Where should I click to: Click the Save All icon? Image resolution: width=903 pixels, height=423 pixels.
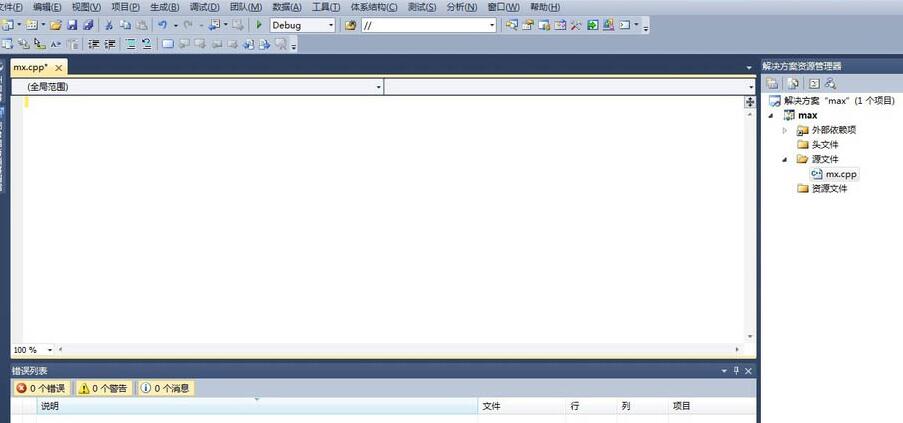[x=88, y=25]
